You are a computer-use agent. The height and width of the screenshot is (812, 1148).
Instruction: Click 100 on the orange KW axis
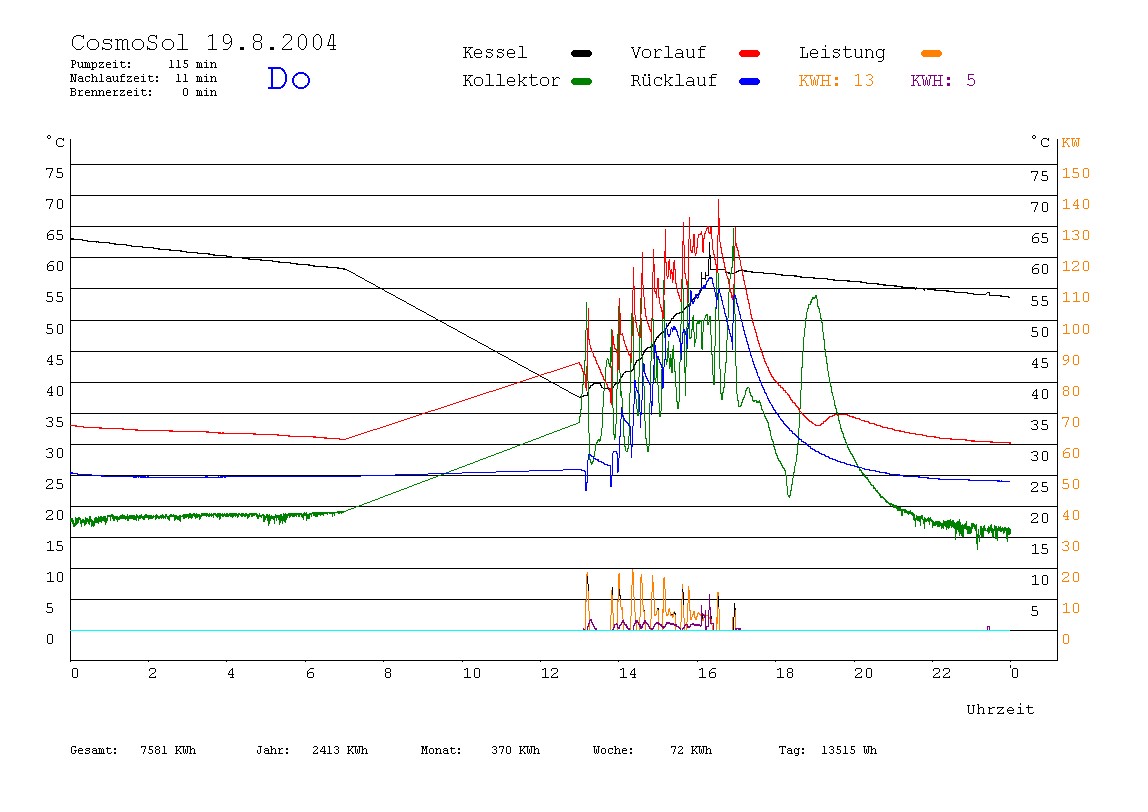pos(1076,329)
